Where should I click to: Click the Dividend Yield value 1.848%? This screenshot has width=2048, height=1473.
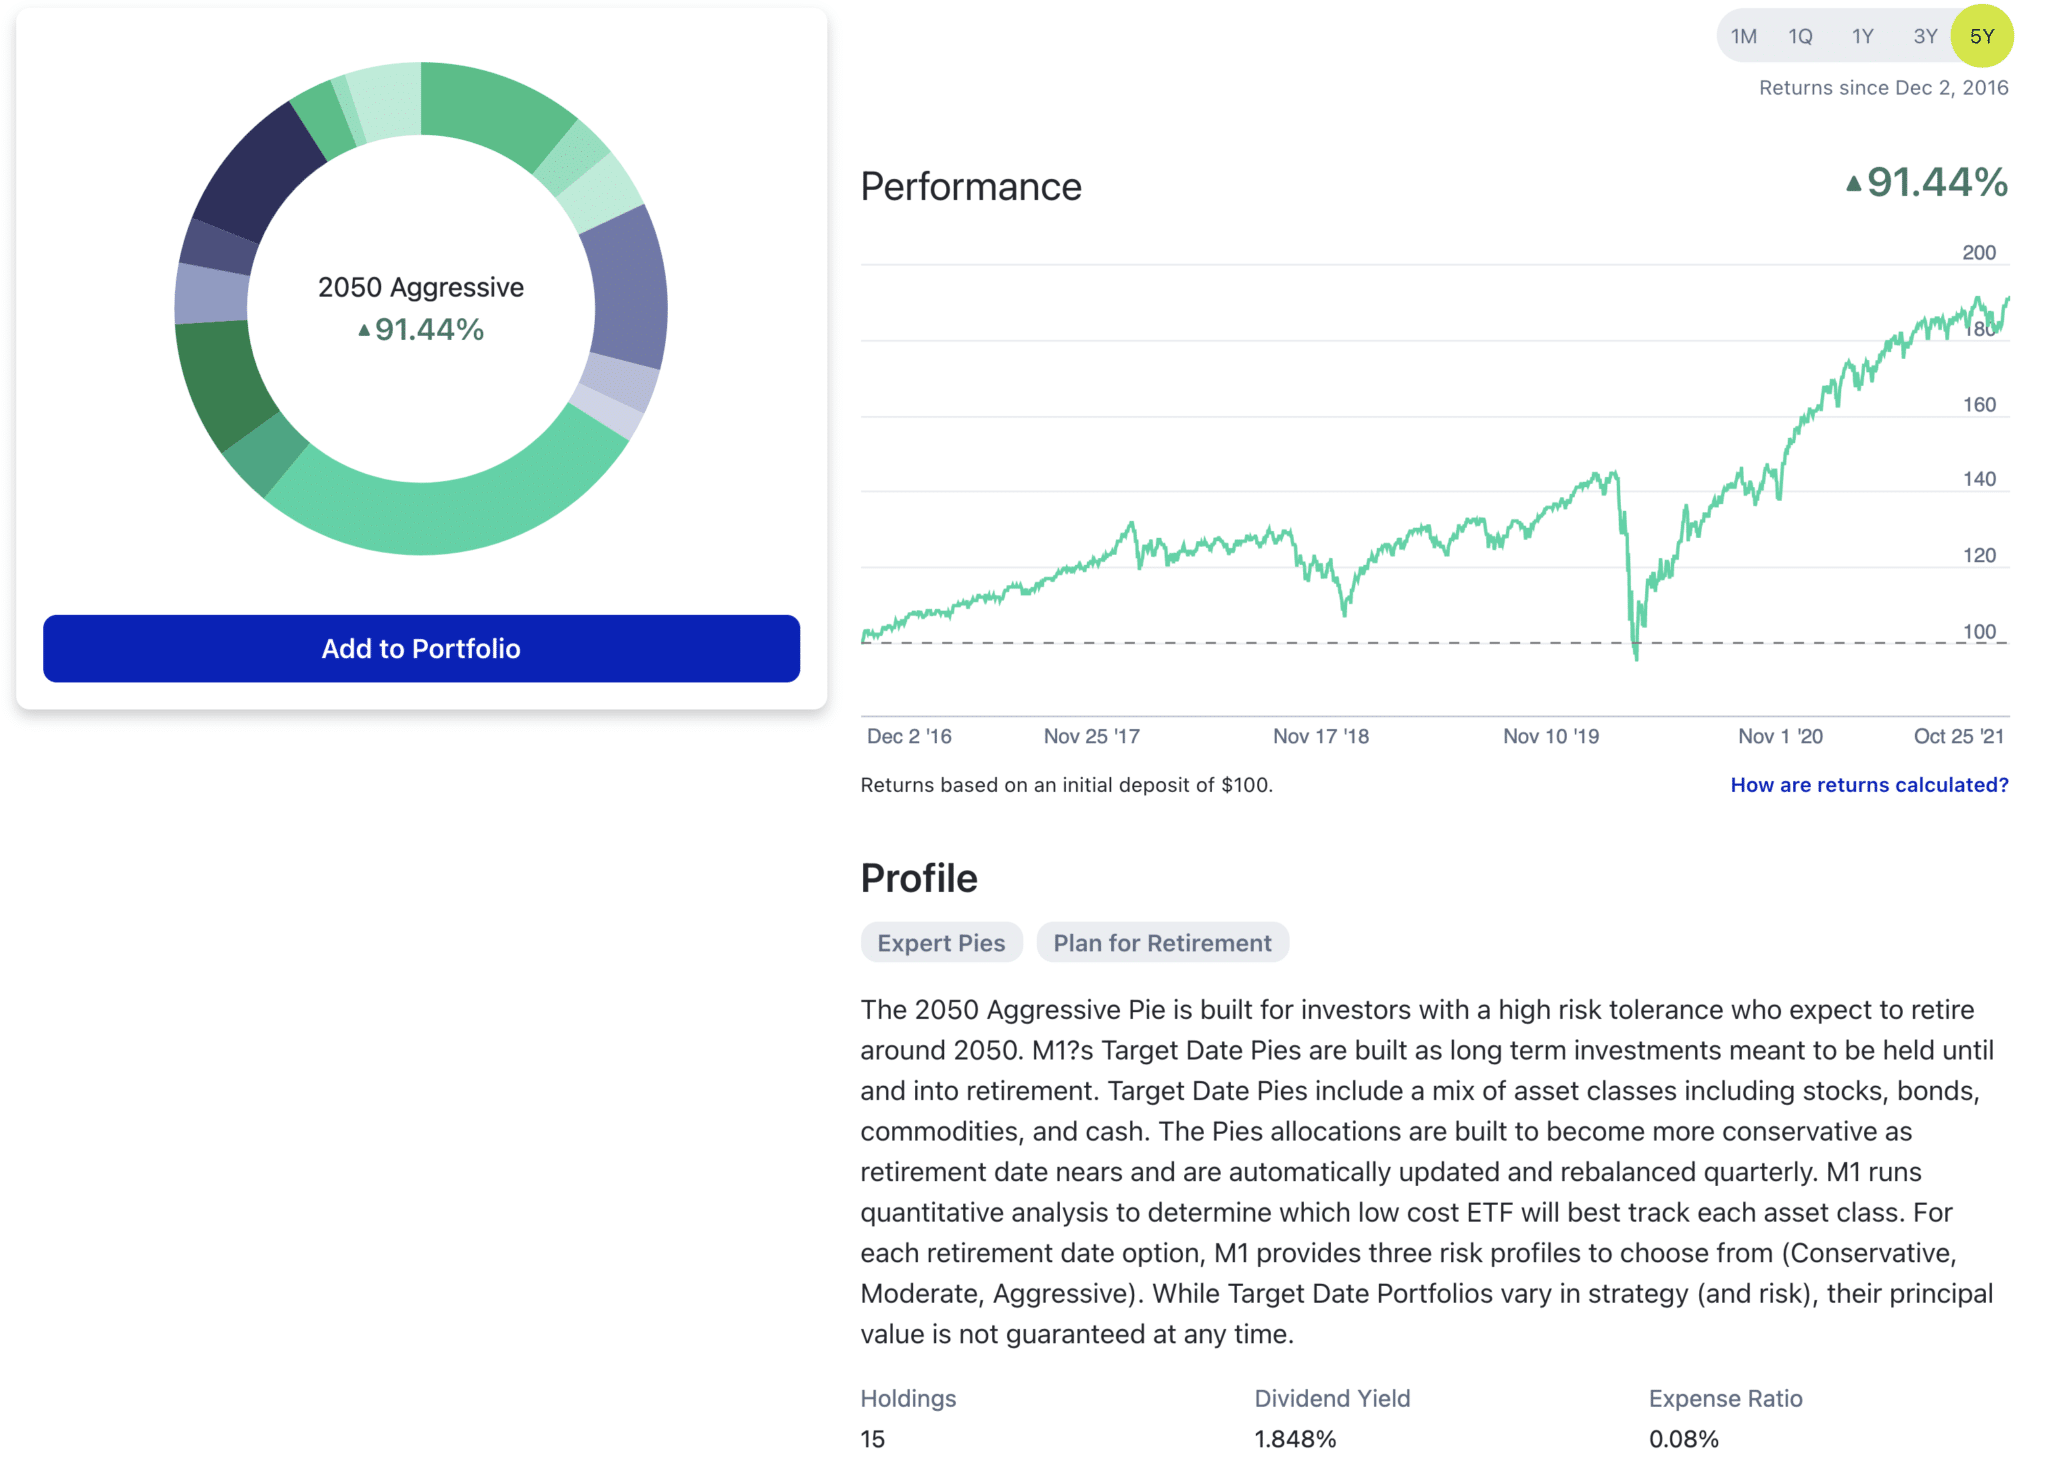coord(1295,1439)
